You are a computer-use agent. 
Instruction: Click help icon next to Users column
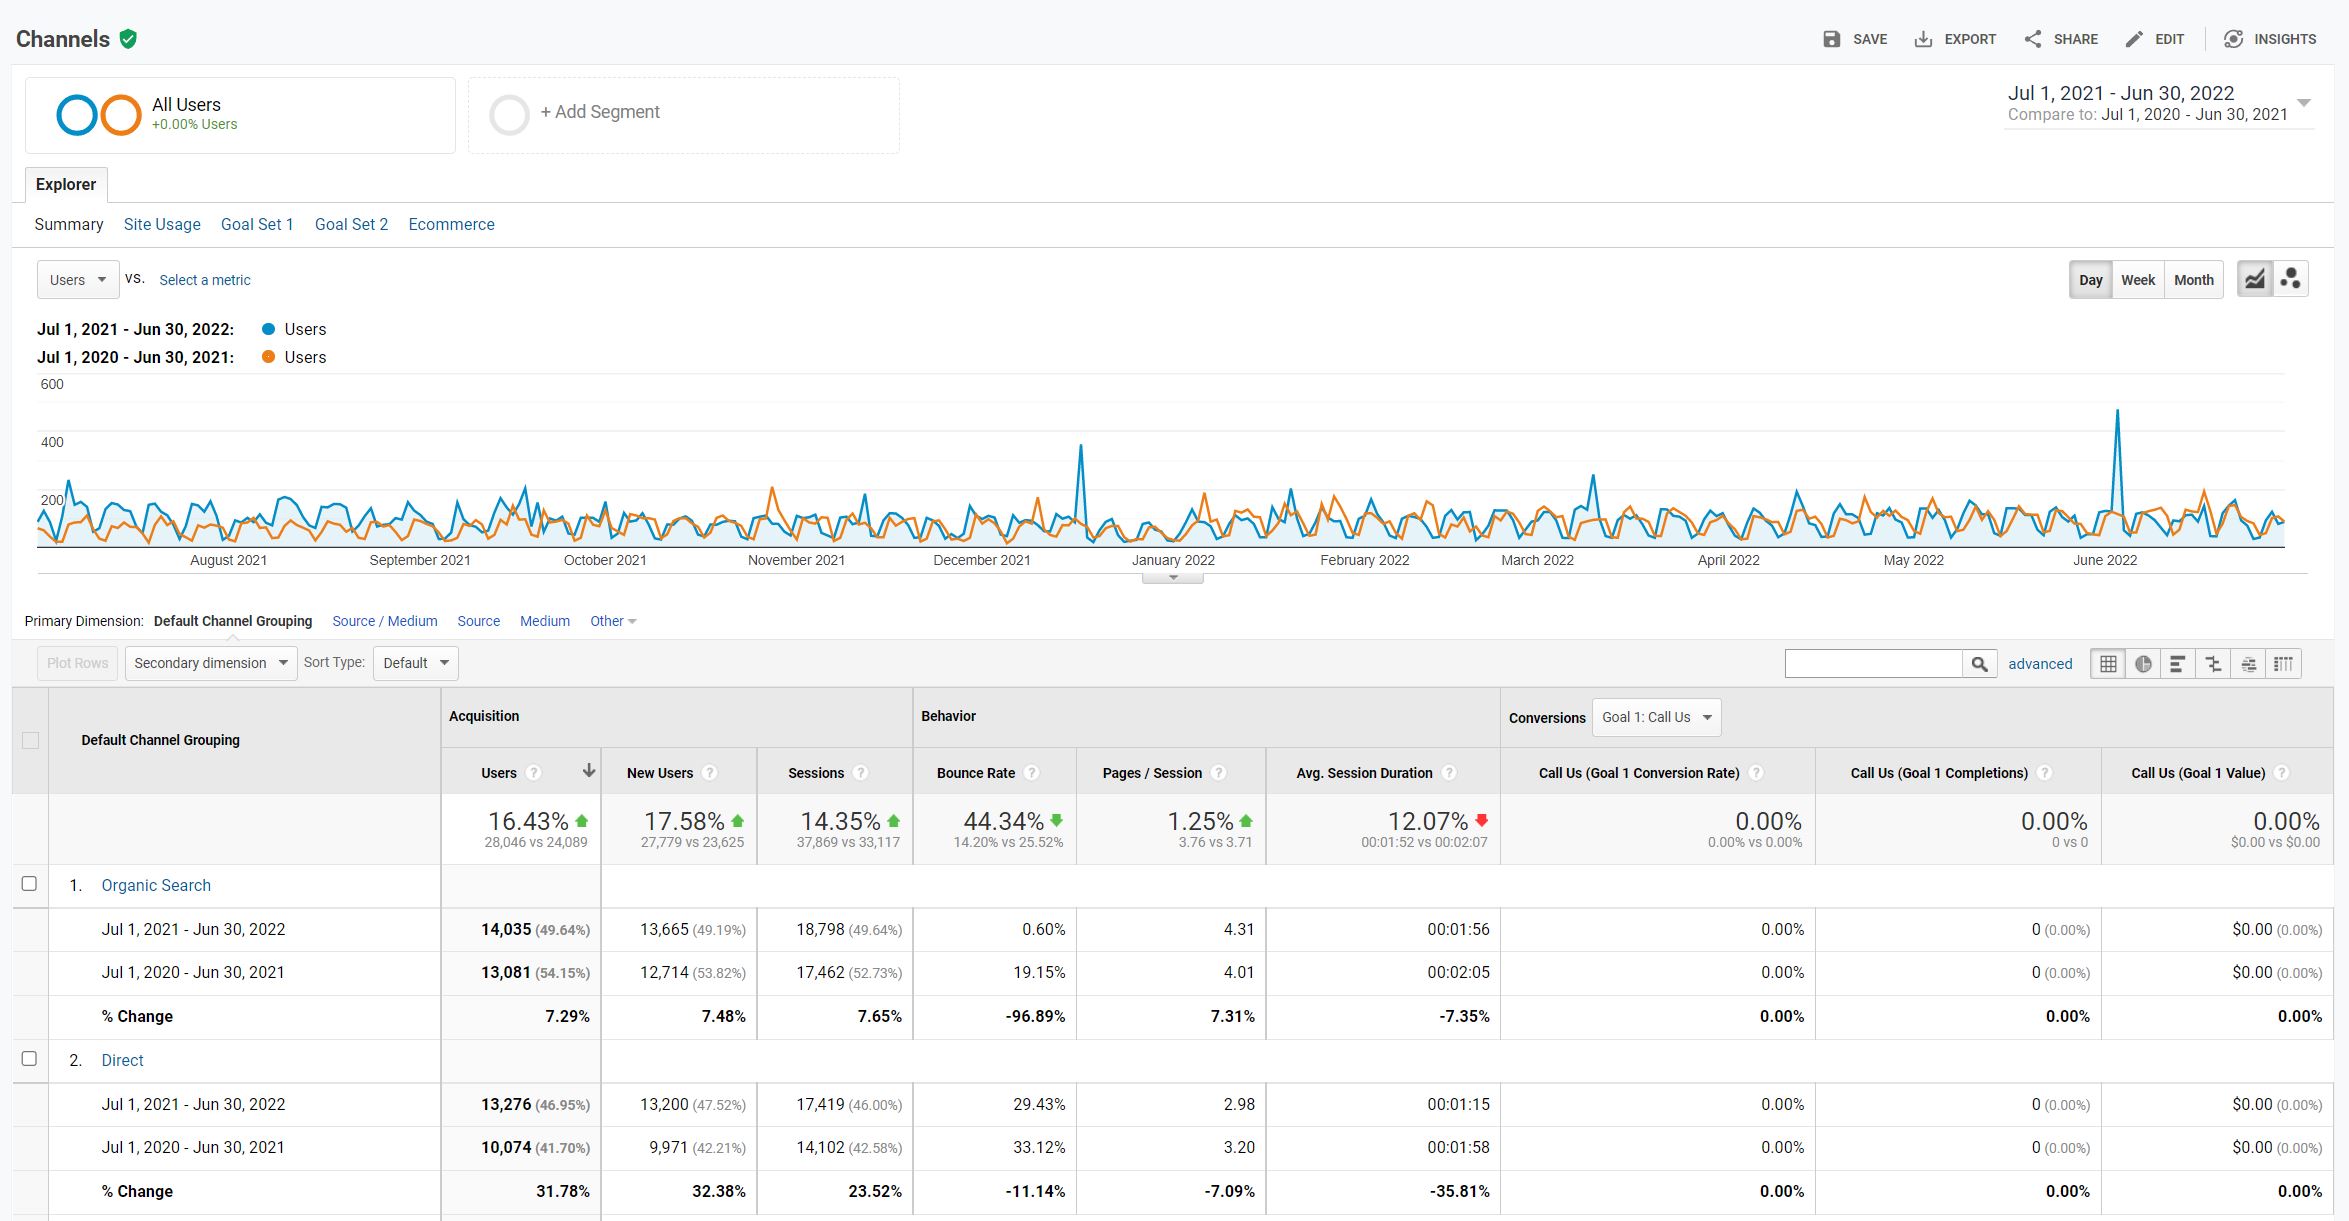[x=534, y=773]
